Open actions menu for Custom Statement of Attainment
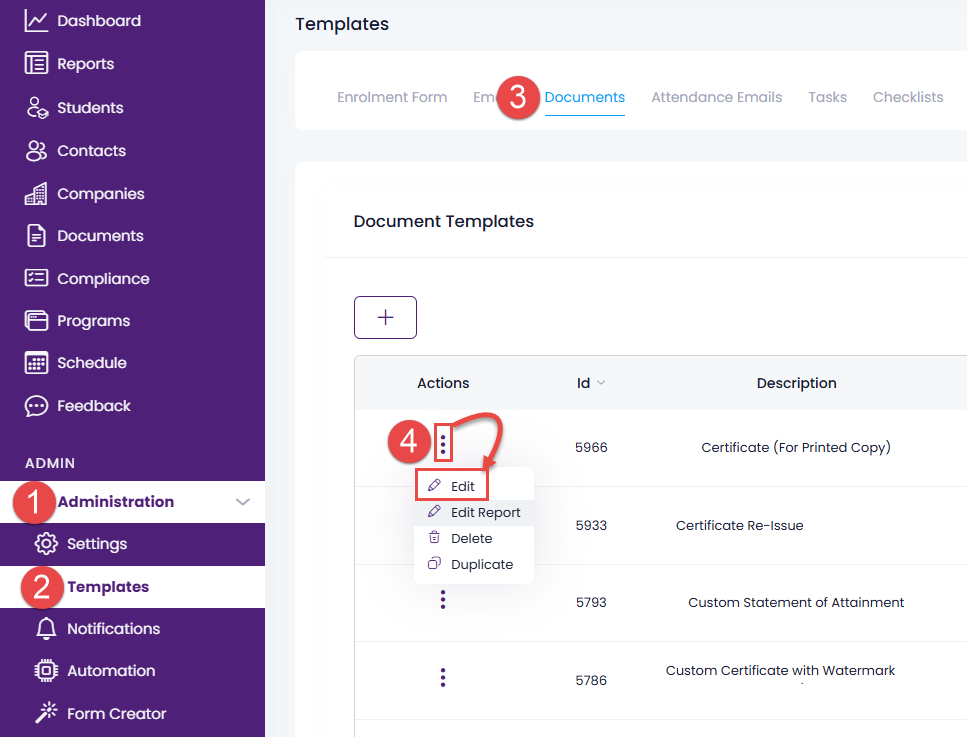This screenshot has height=737, width=967. coord(443,600)
